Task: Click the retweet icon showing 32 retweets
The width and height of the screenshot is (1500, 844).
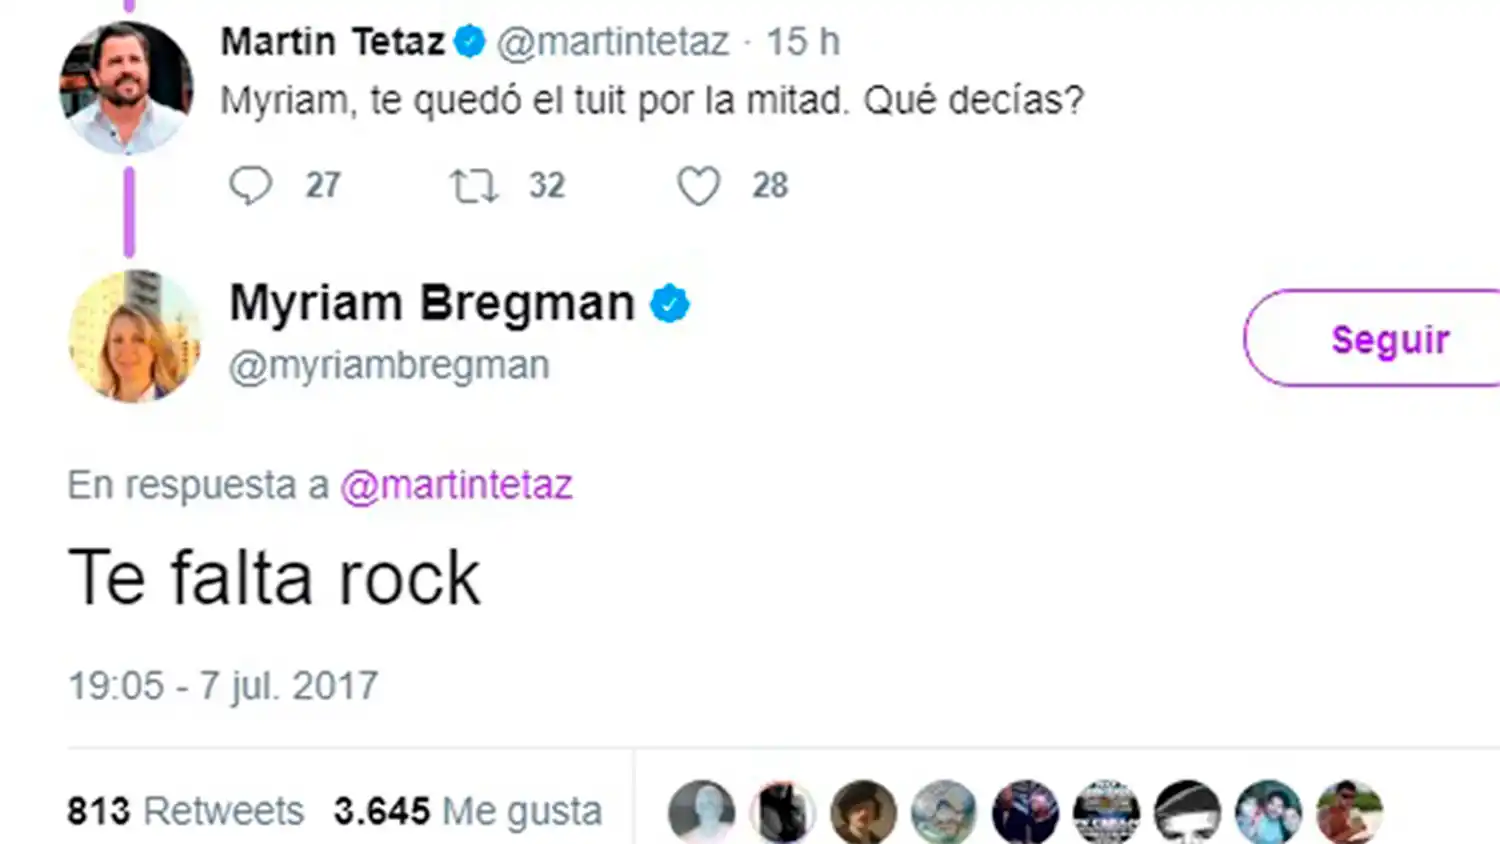Action: click(474, 185)
